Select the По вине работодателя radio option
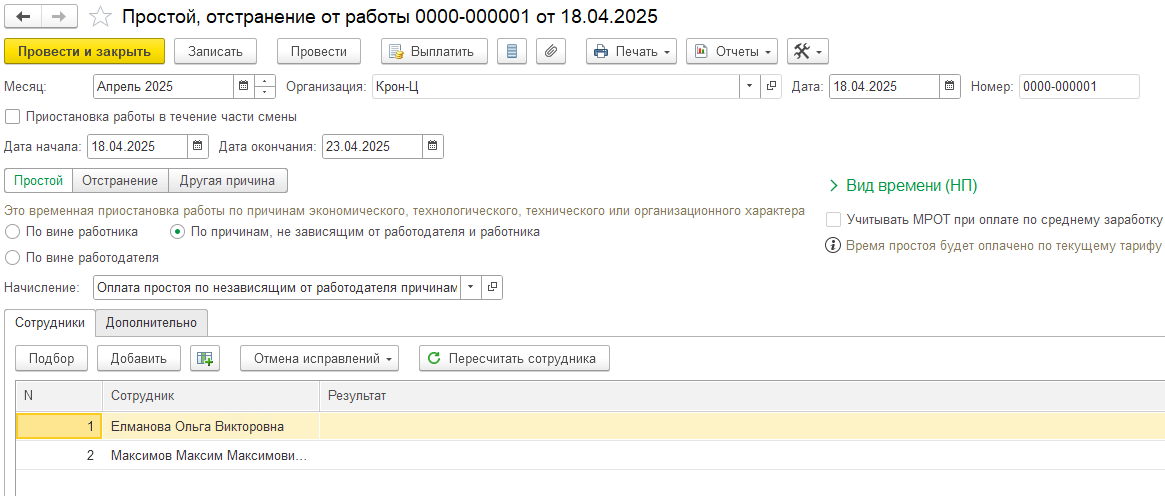1165x496 pixels. [12, 258]
